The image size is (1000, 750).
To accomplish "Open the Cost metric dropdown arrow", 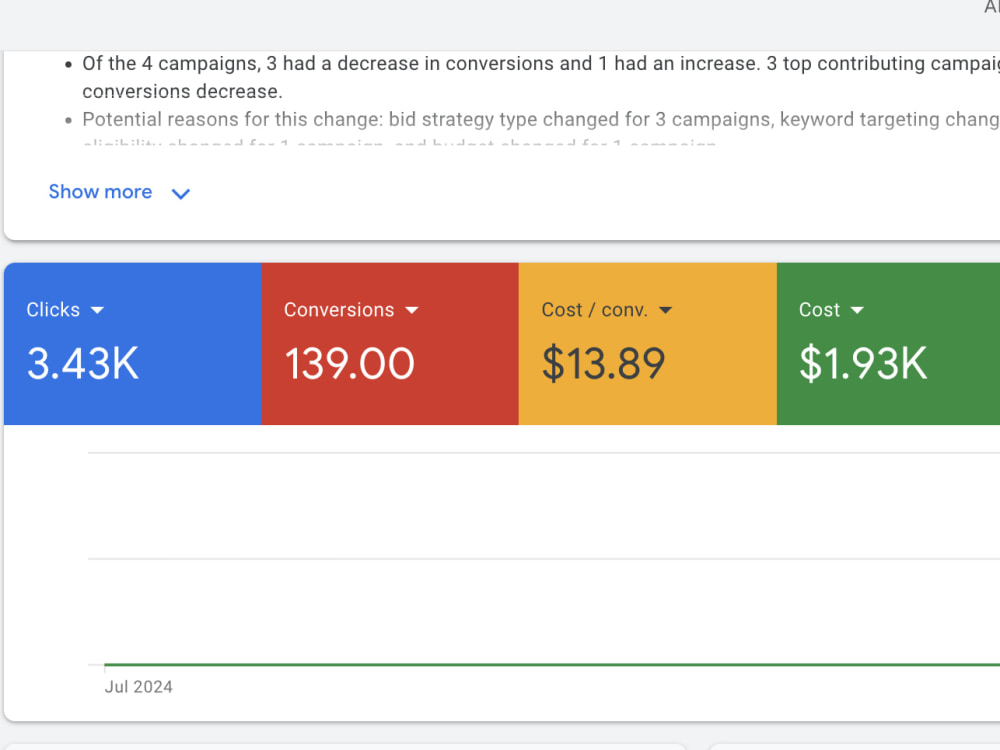I will (x=857, y=310).
